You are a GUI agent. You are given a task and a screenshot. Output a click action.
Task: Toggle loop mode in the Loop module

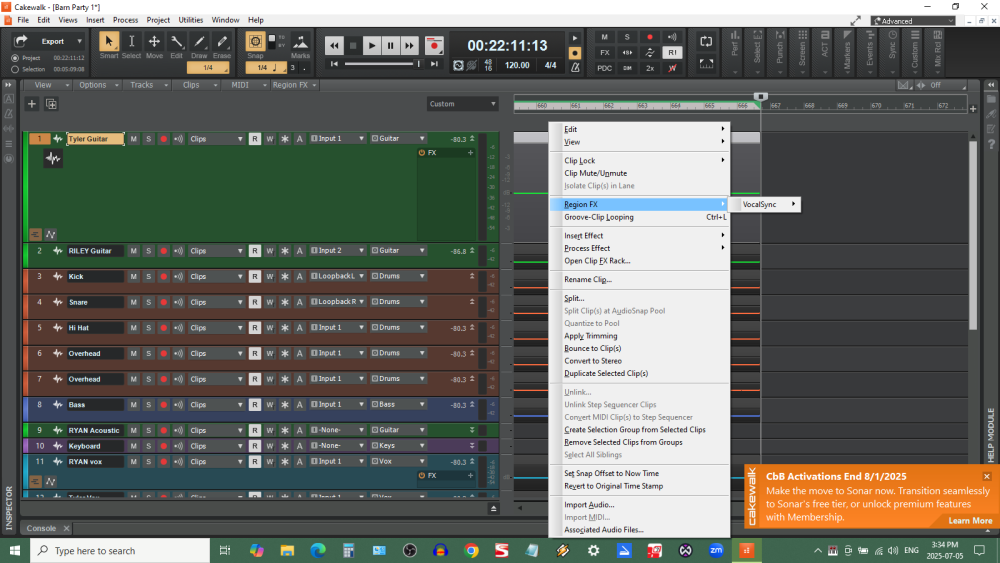[x=706, y=41]
